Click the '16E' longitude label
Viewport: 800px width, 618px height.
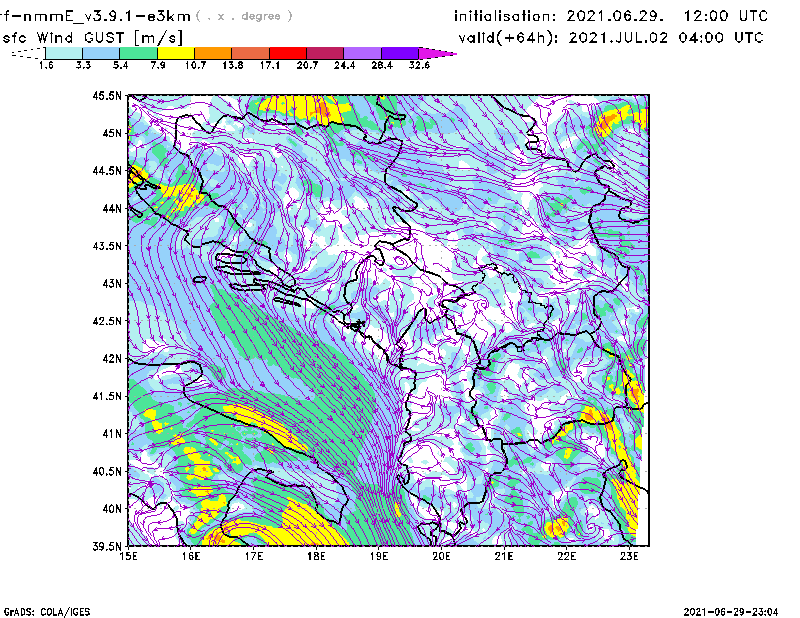191,556
